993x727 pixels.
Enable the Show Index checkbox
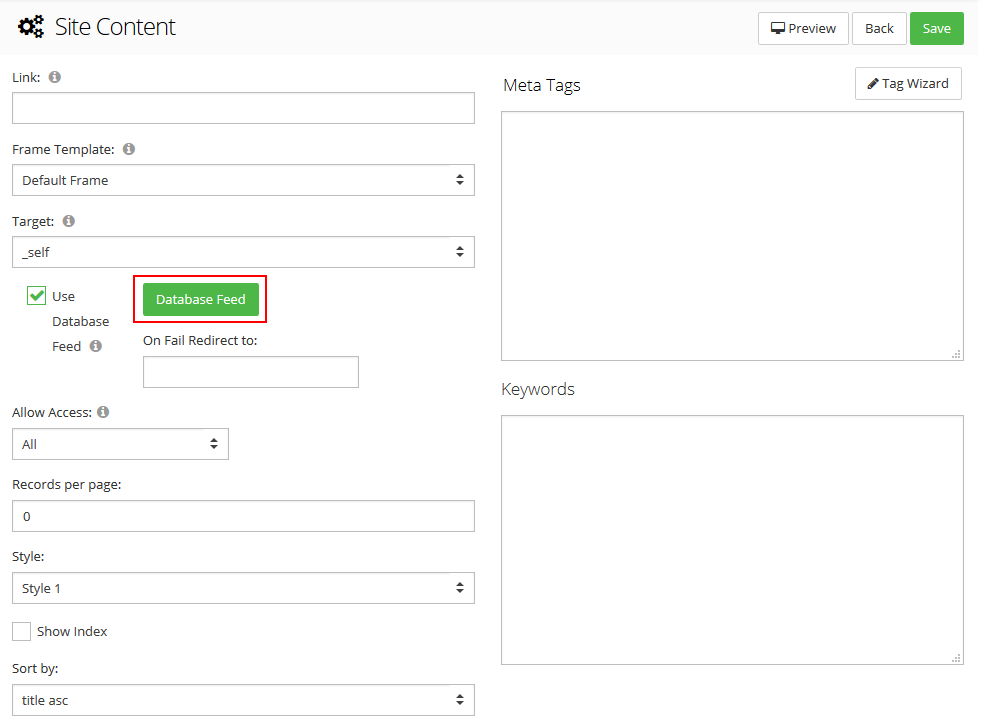pyautogui.click(x=21, y=631)
